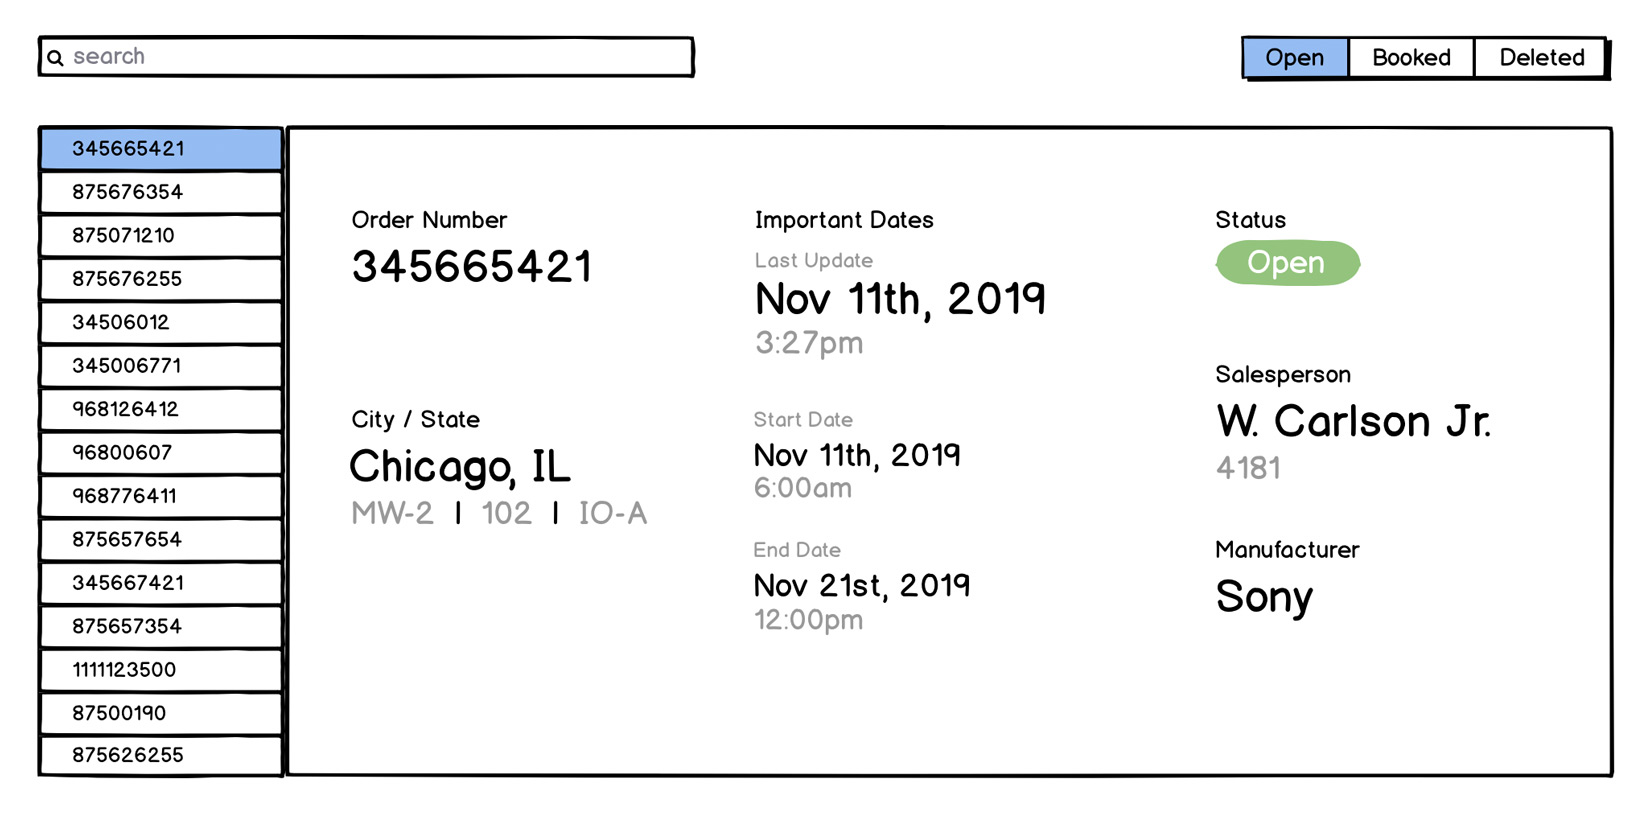The width and height of the screenshot is (1646, 814).
Task: Select order 96800607 in the list
Action: pos(161,453)
